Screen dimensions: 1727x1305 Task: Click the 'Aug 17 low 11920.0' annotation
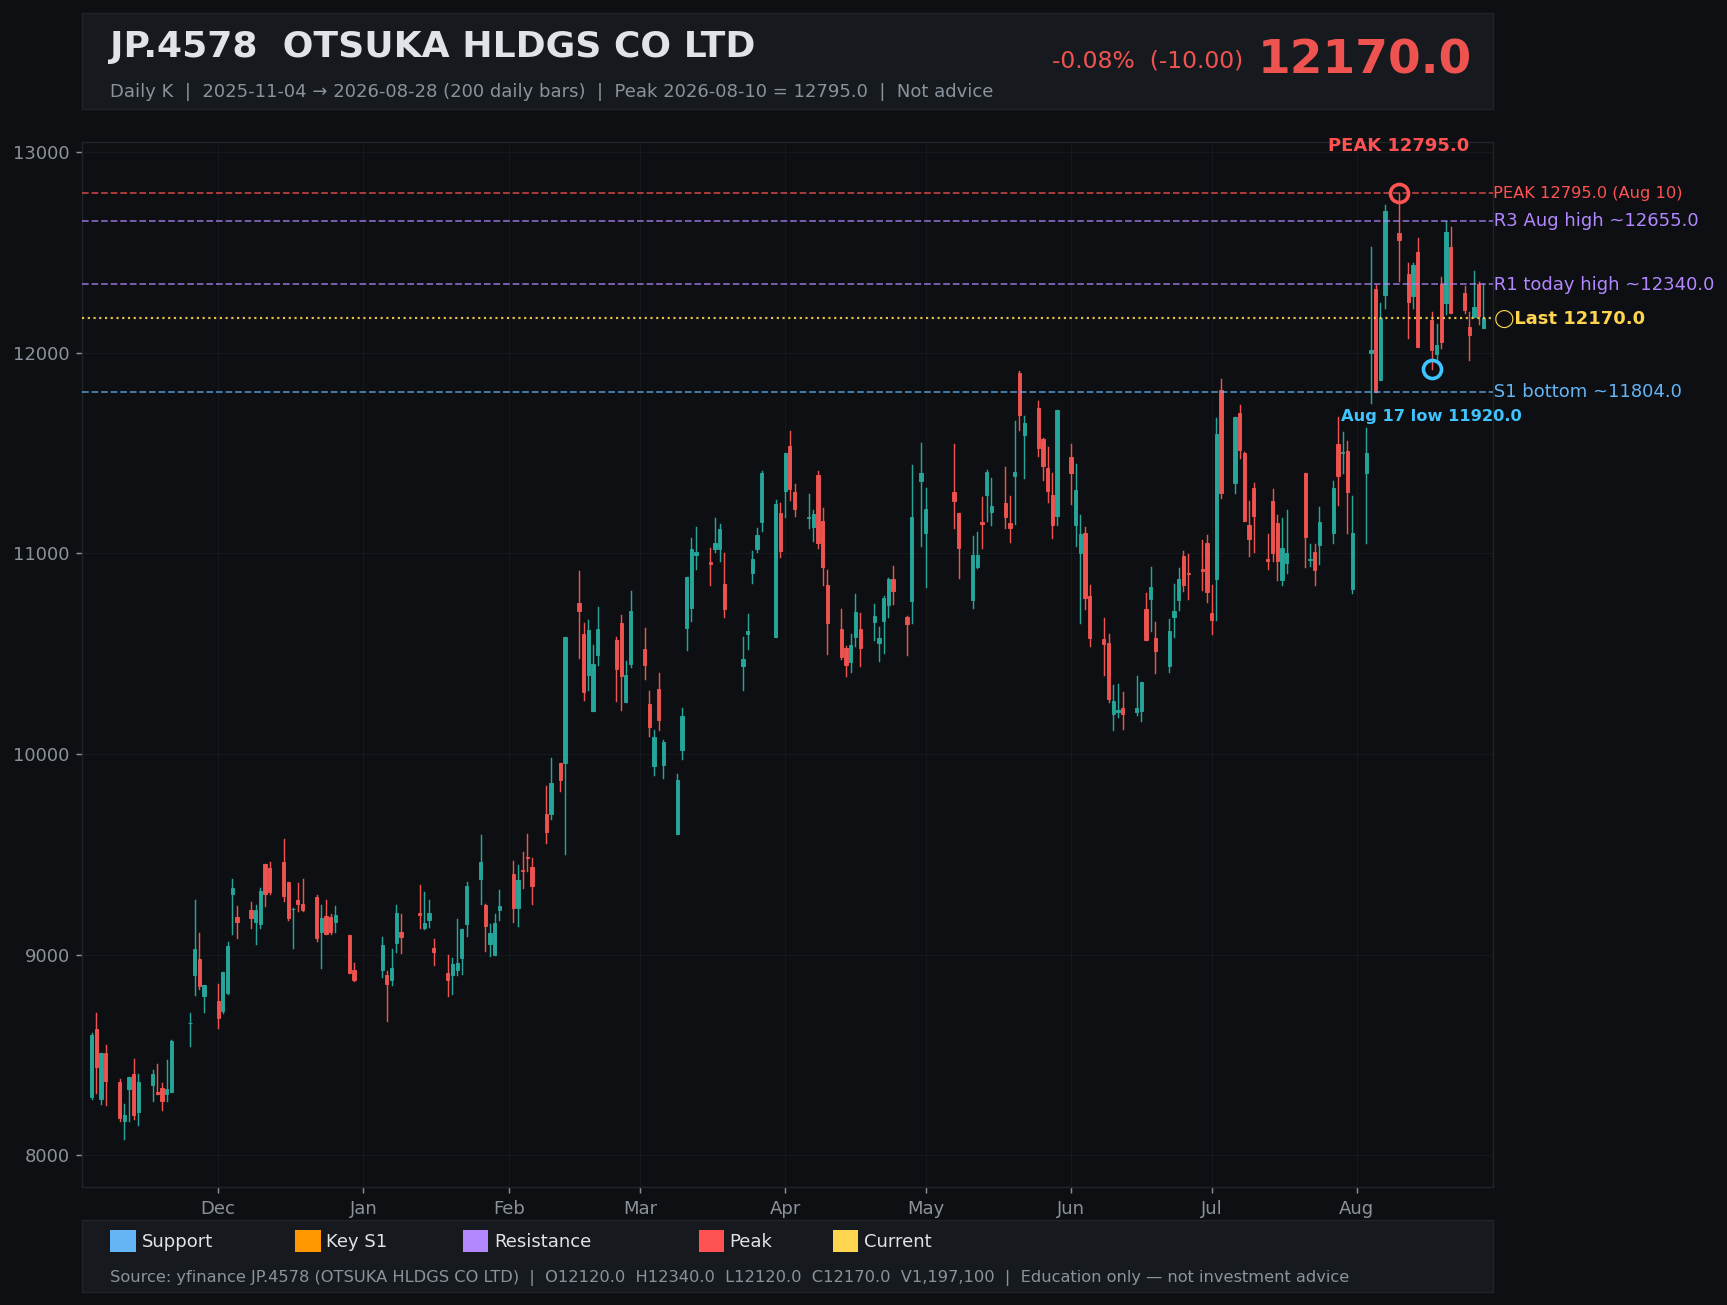click(1431, 416)
